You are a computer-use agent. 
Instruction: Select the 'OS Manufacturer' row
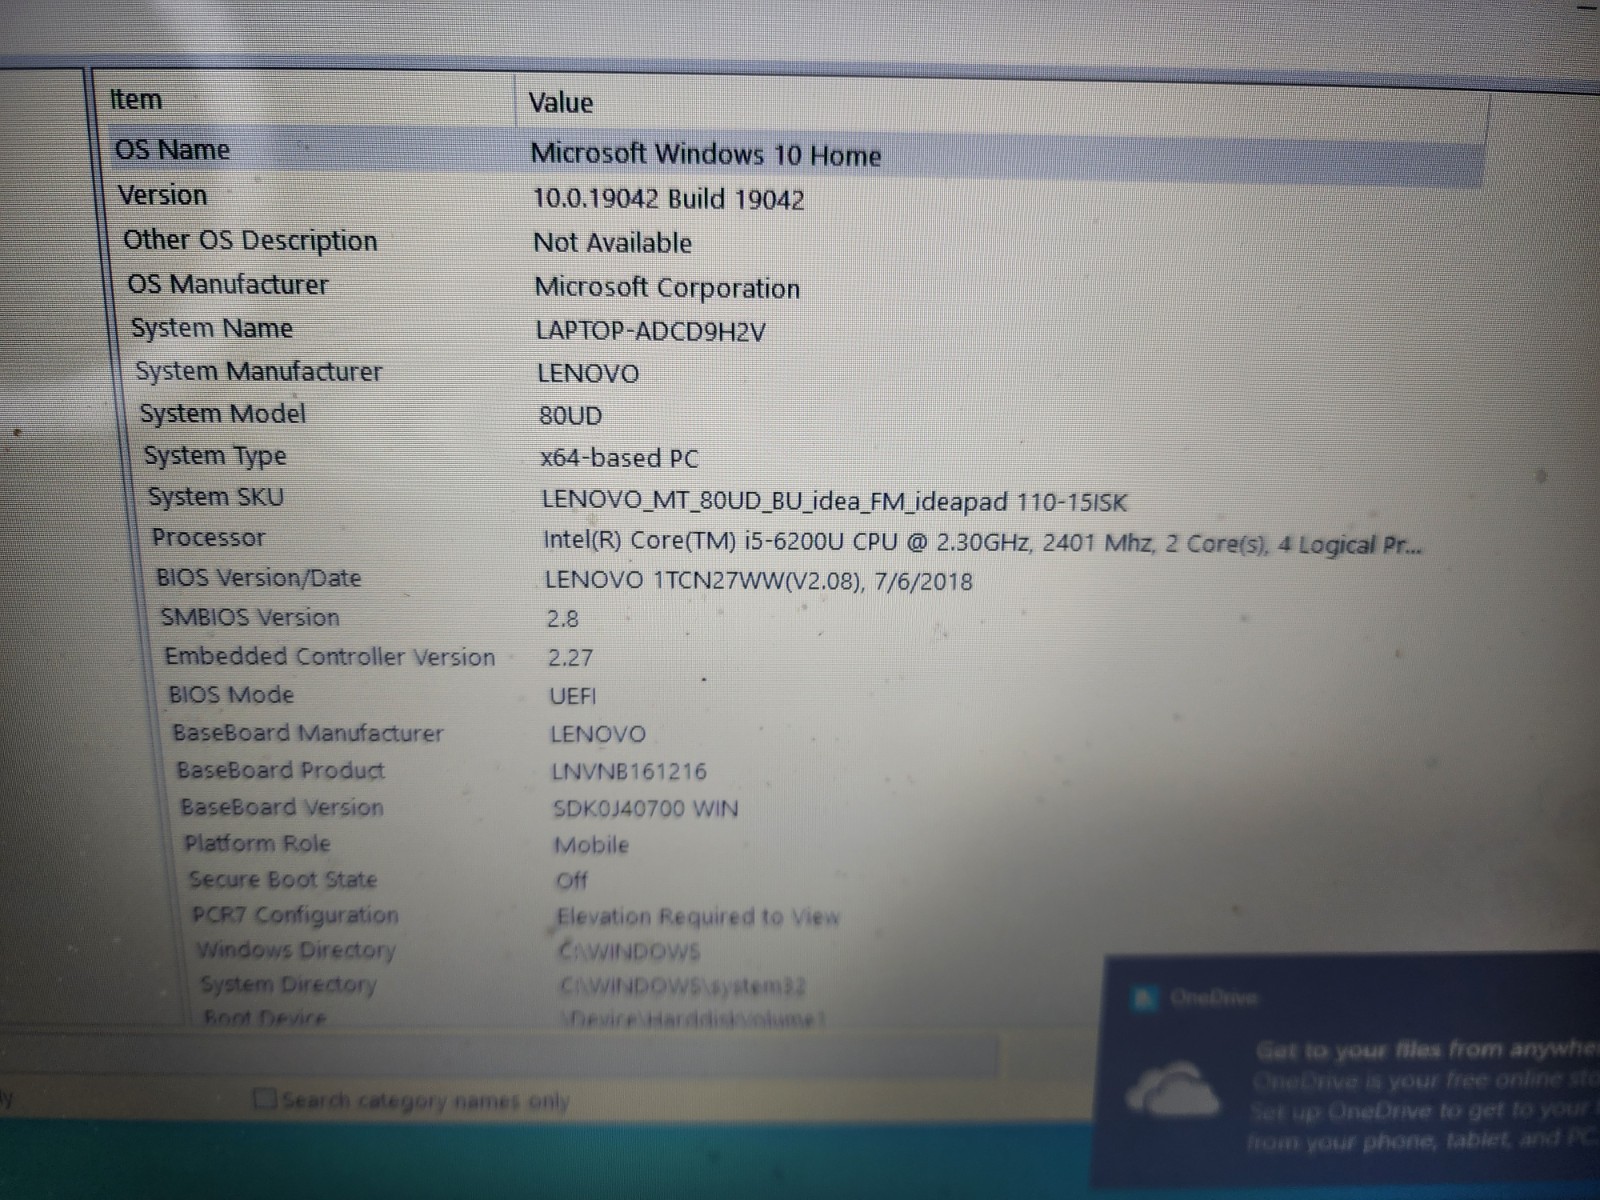click(227, 285)
